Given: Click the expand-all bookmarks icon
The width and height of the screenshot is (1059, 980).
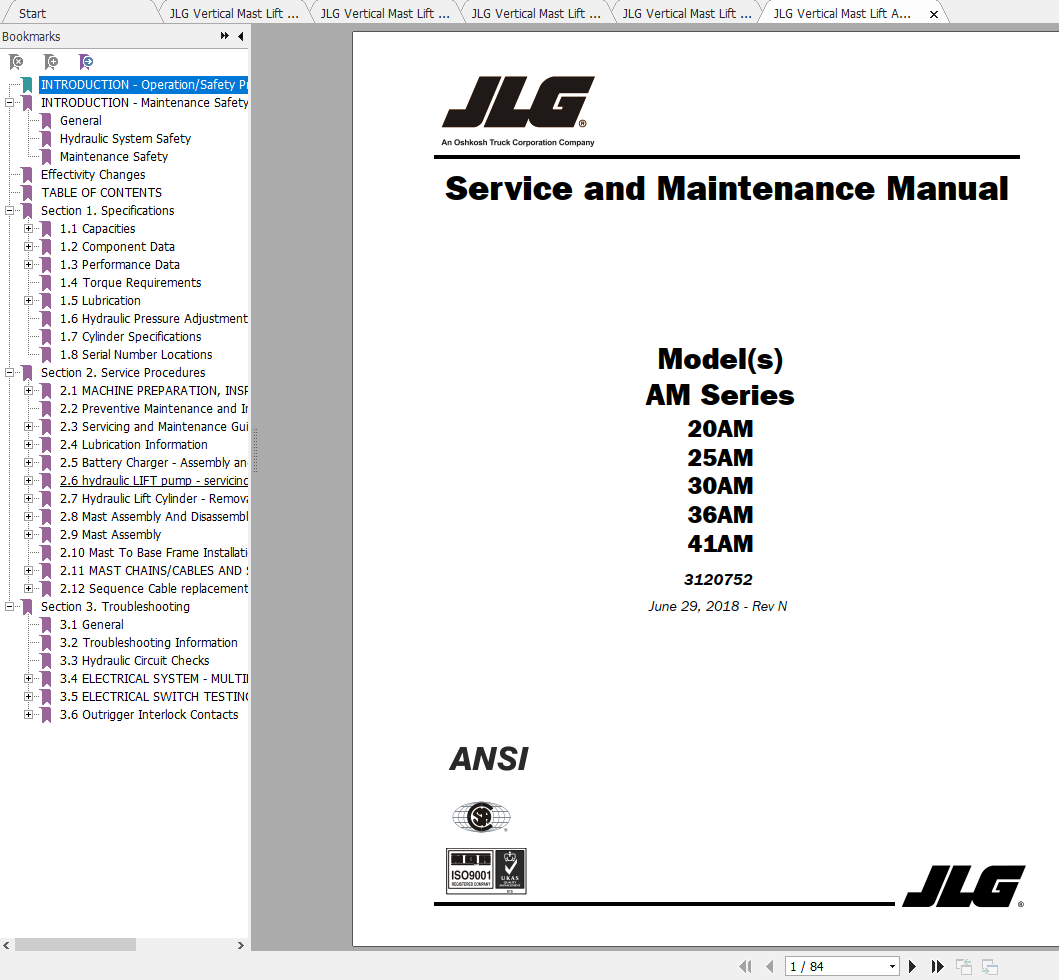Looking at the screenshot, I should [x=51, y=62].
